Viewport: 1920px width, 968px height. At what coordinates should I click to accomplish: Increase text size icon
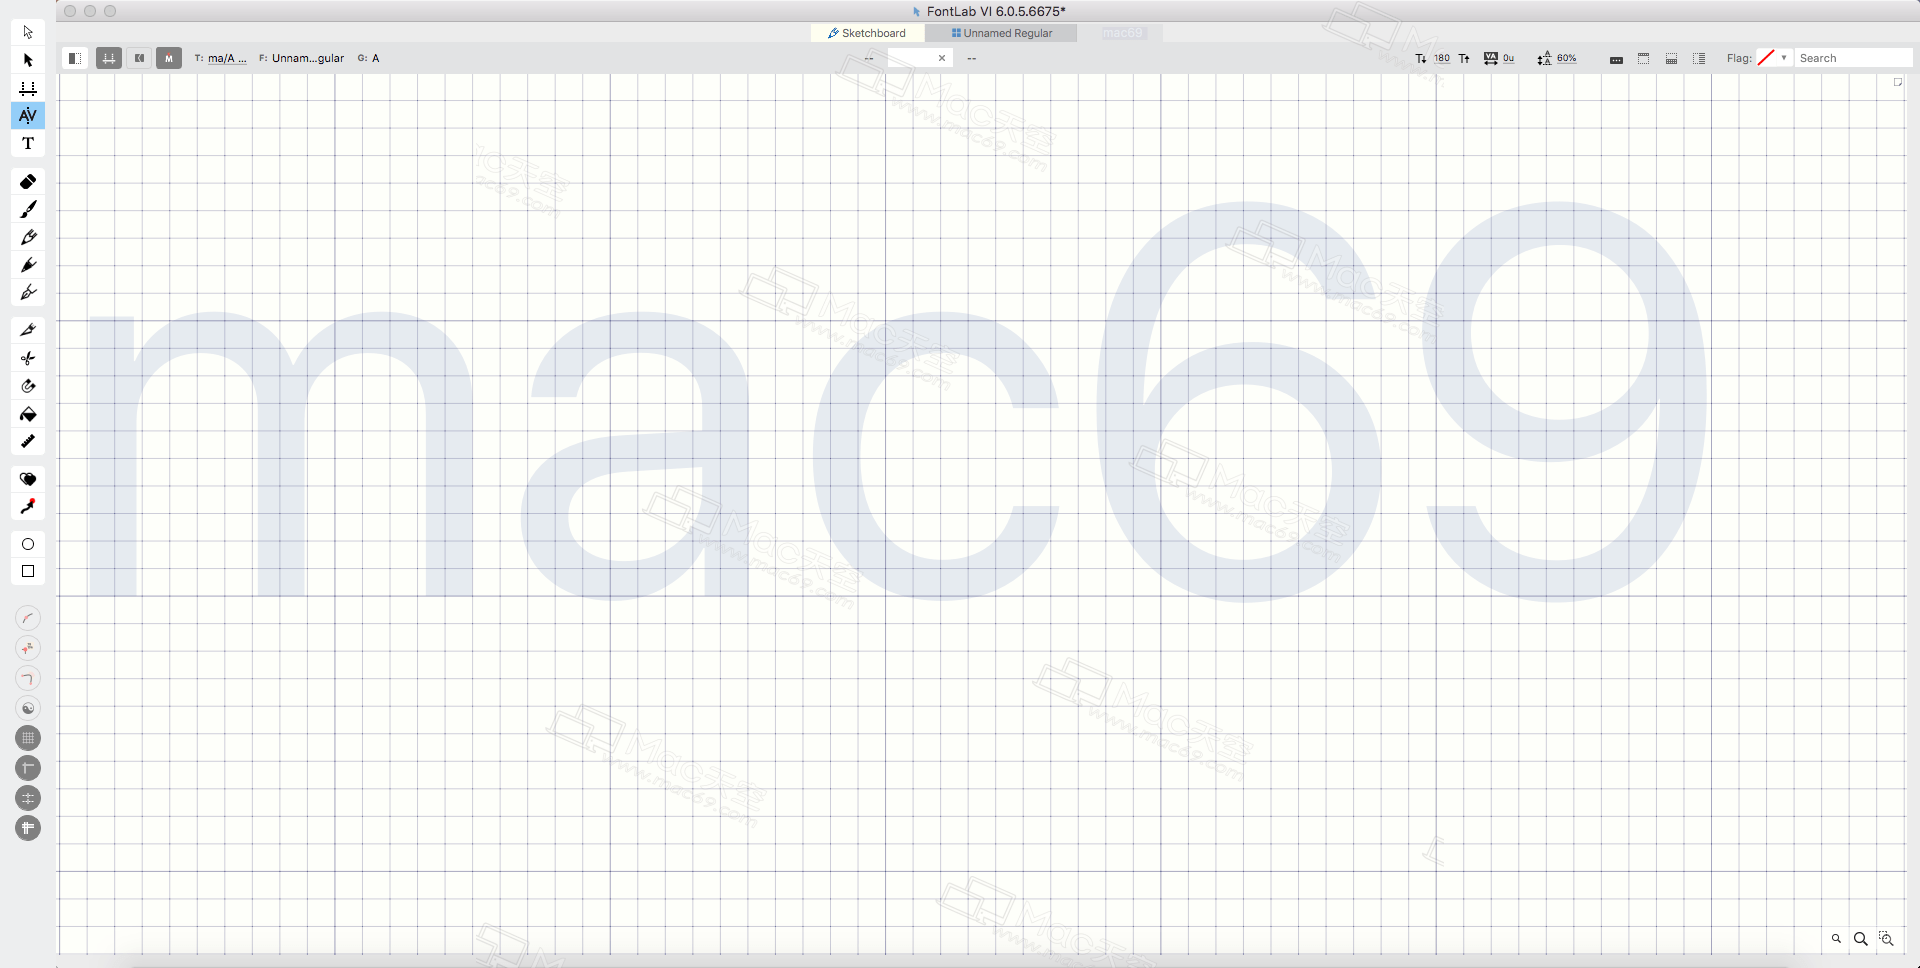(x=1464, y=58)
